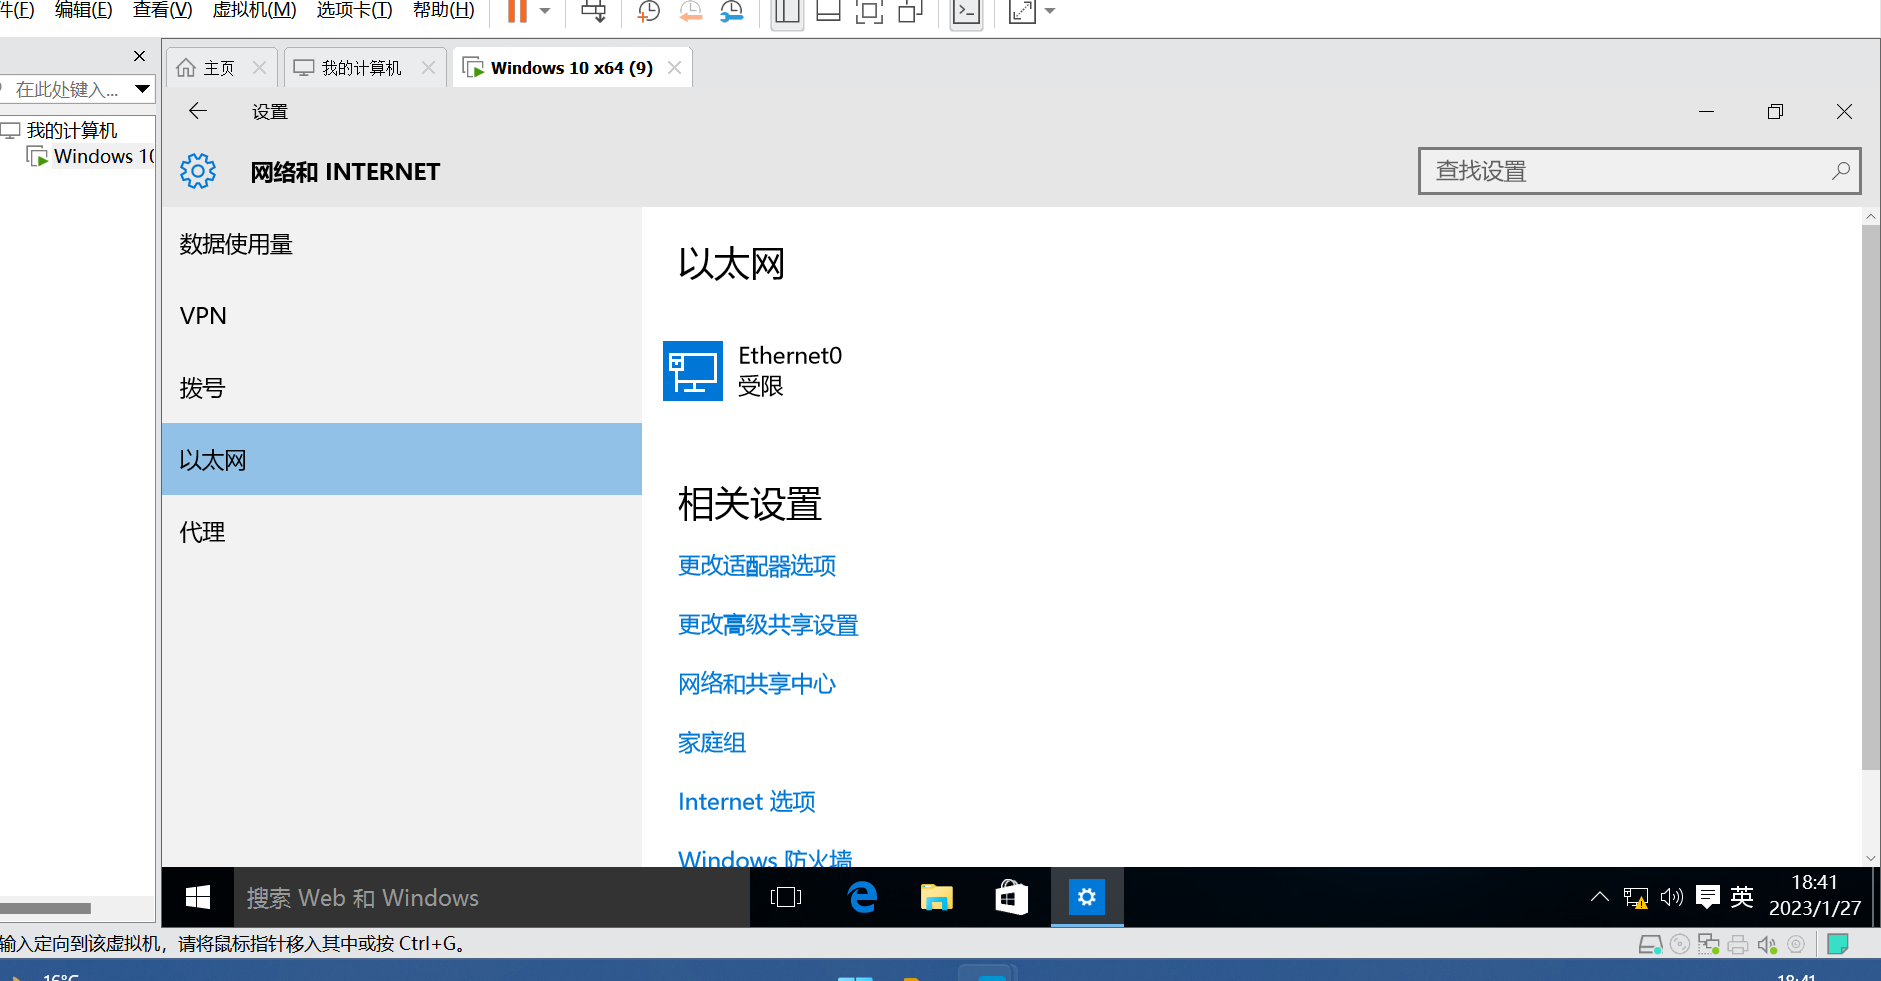This screenshot has height=981, width=1881.
Task: Launch Microsoft Edge from the taskbar
Action: [862, 897]
